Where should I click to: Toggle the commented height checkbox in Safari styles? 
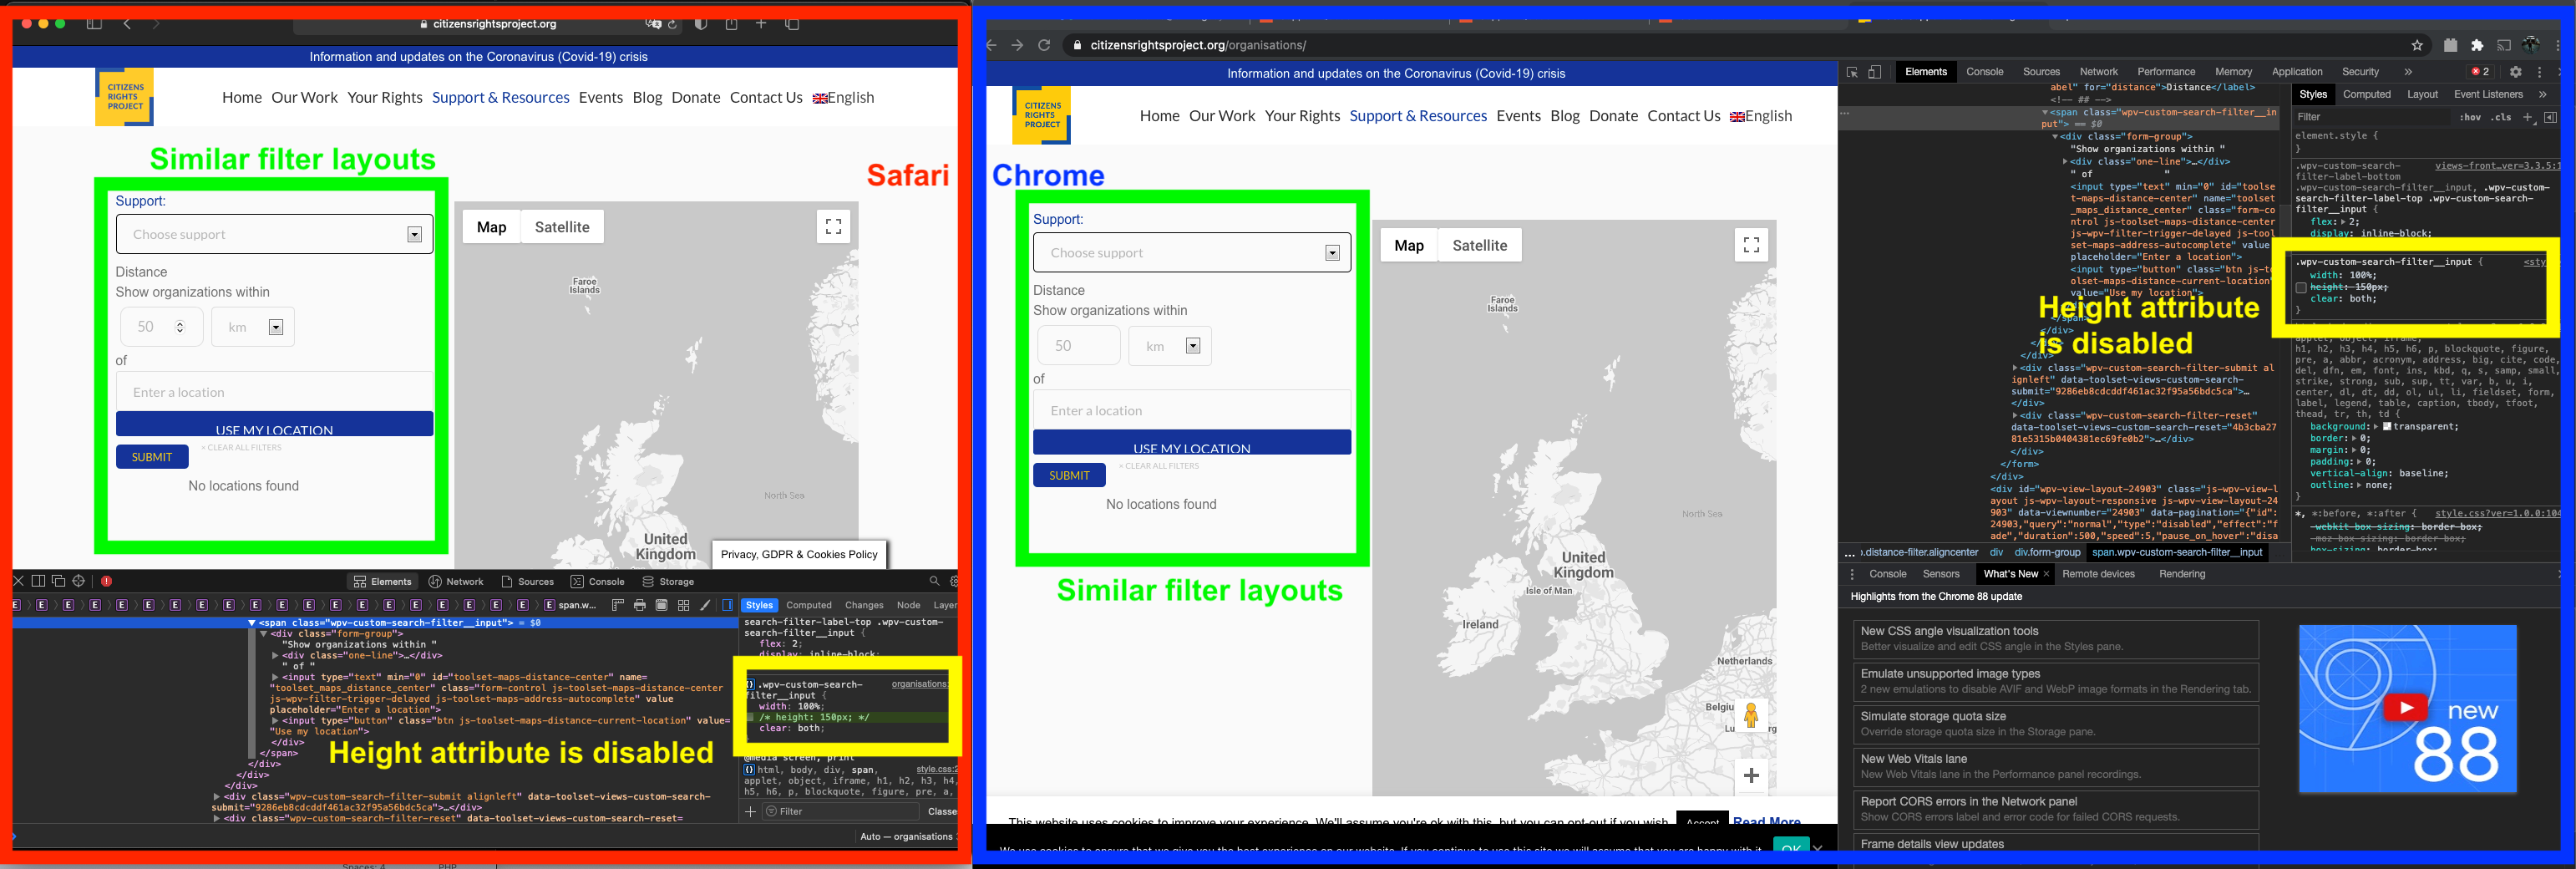click(x=750, y=717)
